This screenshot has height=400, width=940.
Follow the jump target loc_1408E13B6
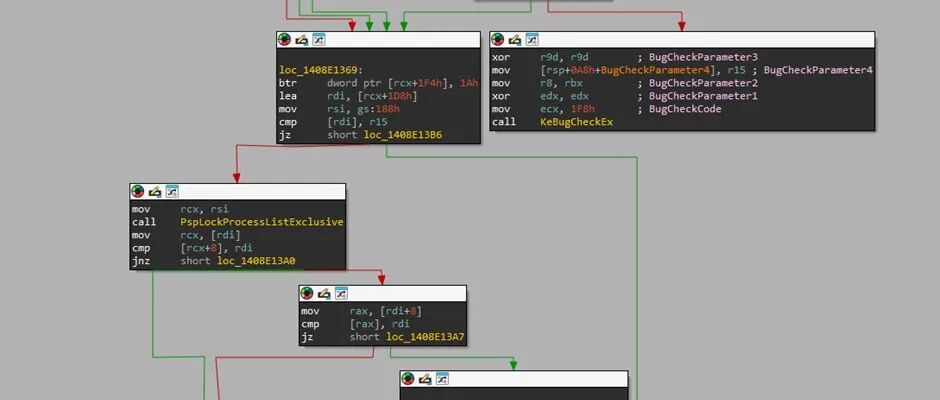click(x=403, y=136)
